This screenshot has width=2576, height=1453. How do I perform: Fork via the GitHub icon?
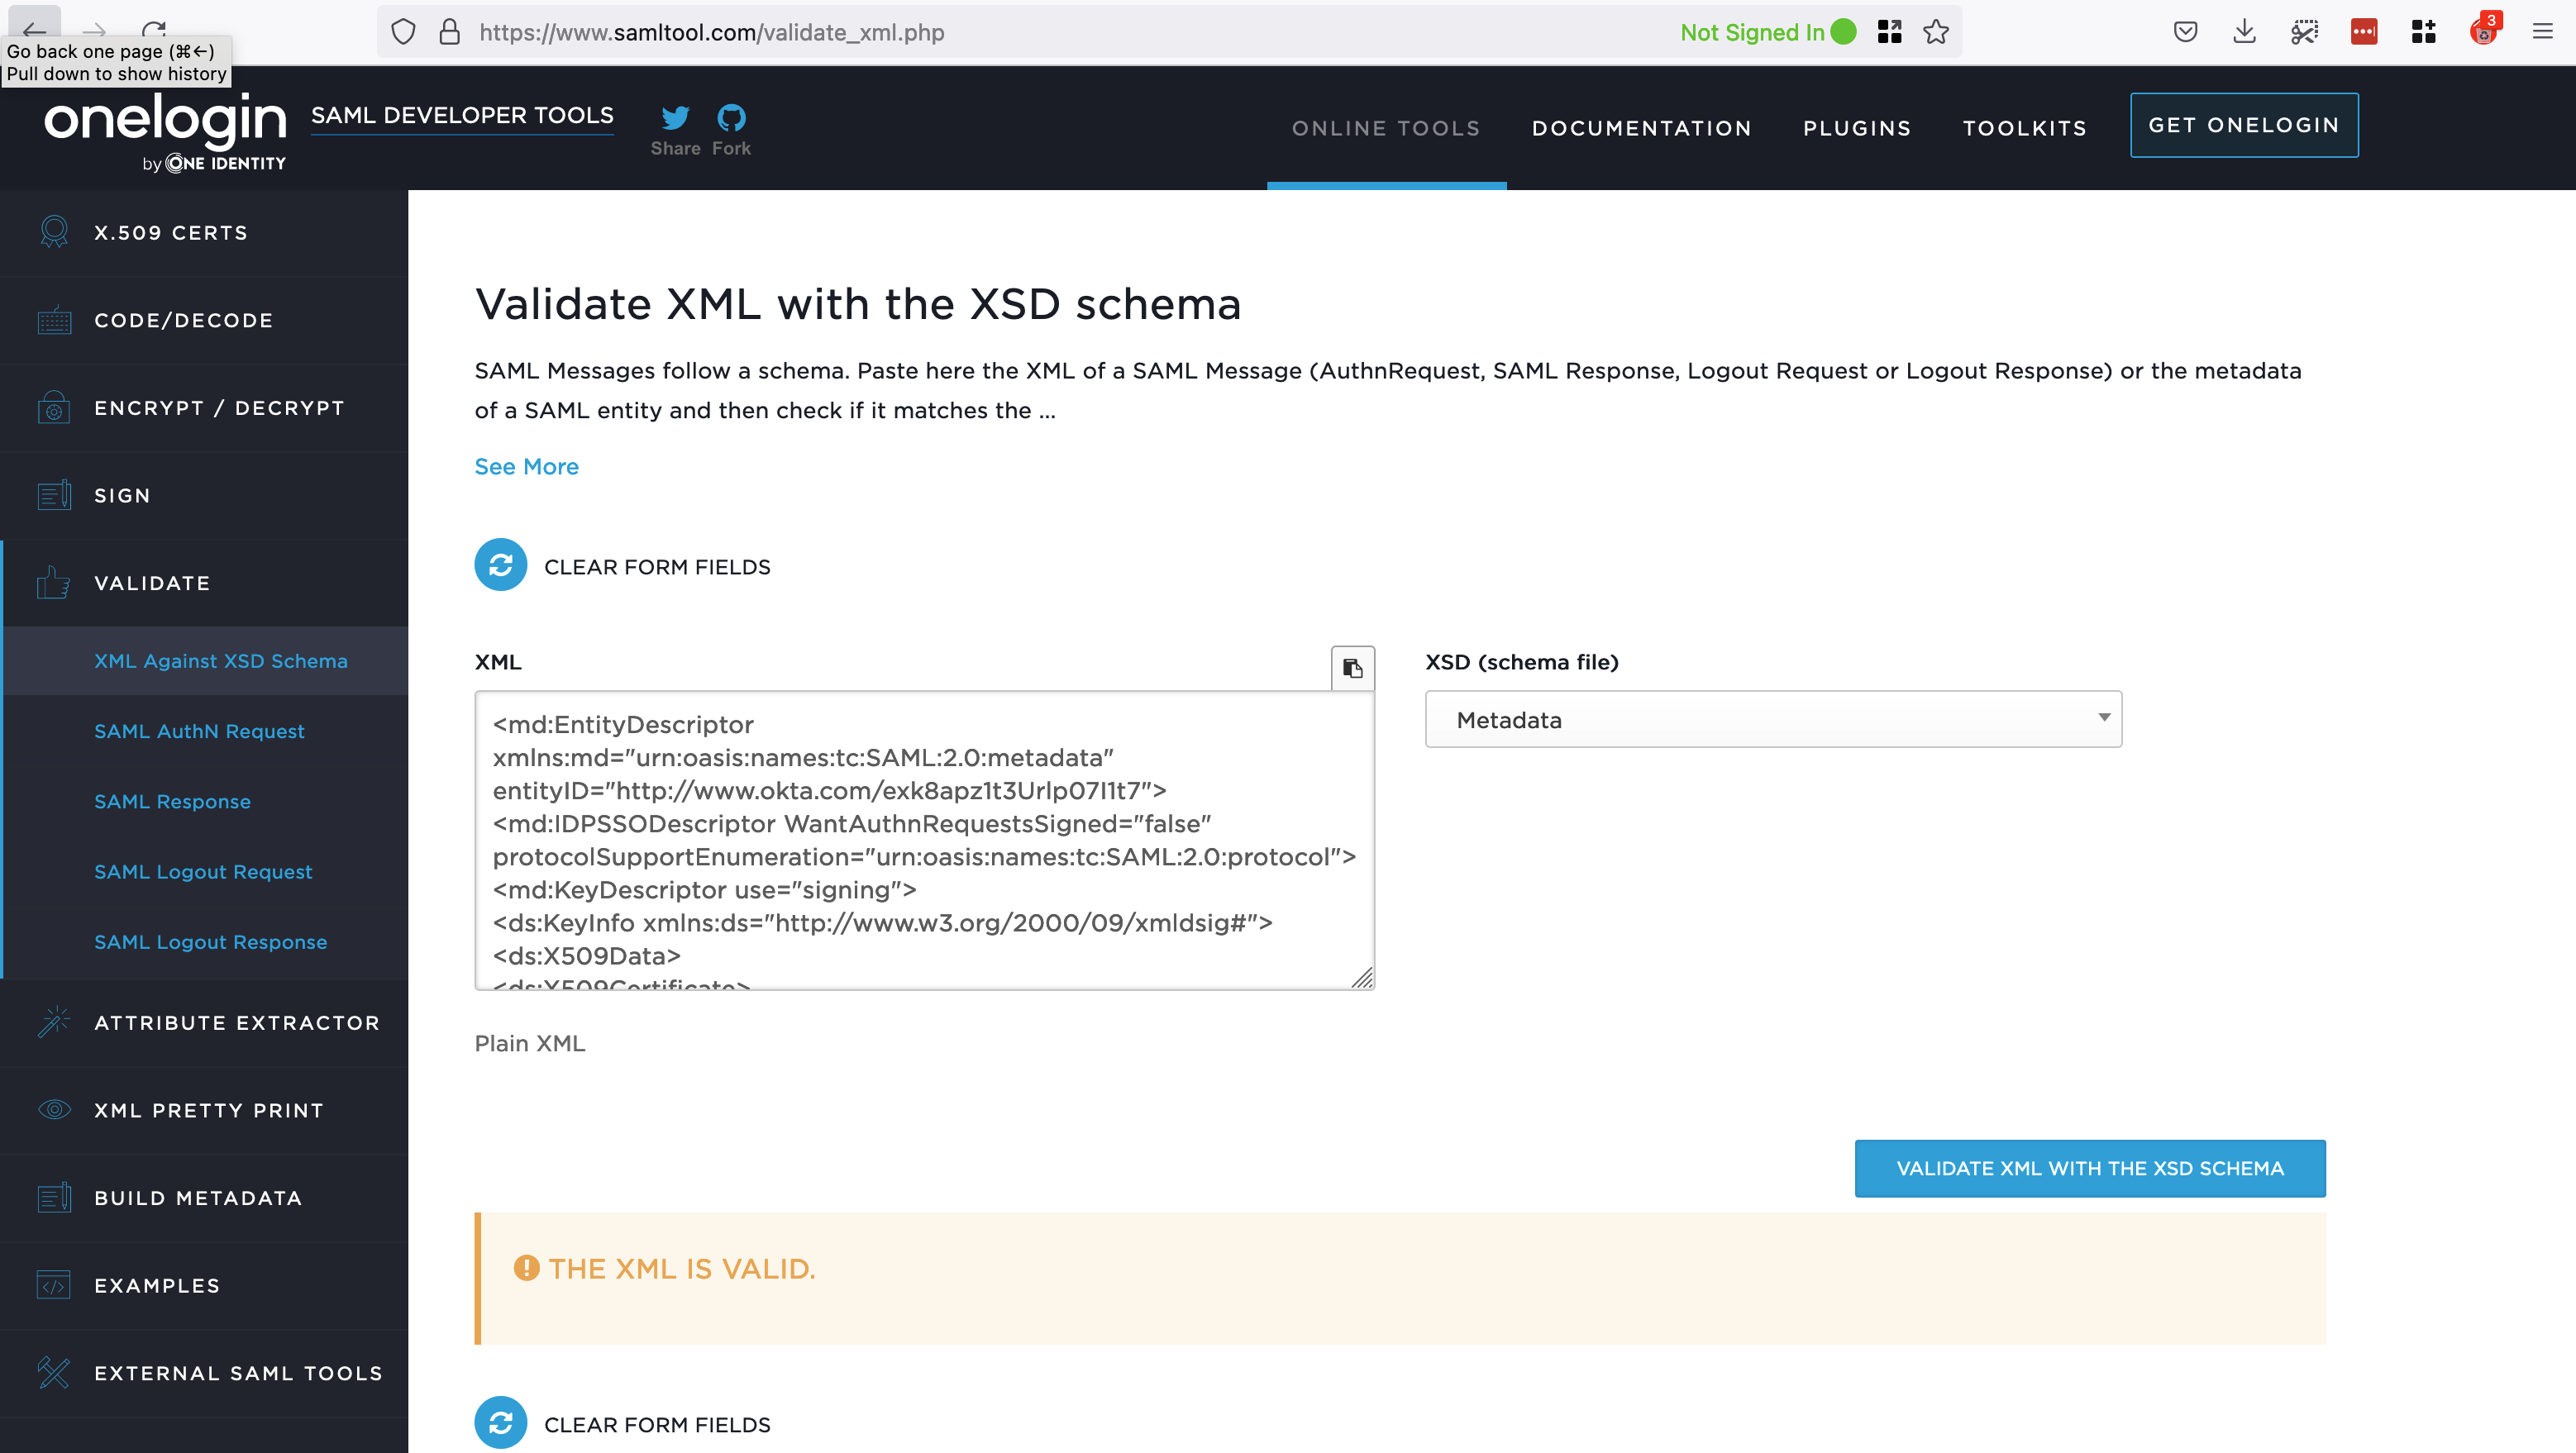coord(731,118)
